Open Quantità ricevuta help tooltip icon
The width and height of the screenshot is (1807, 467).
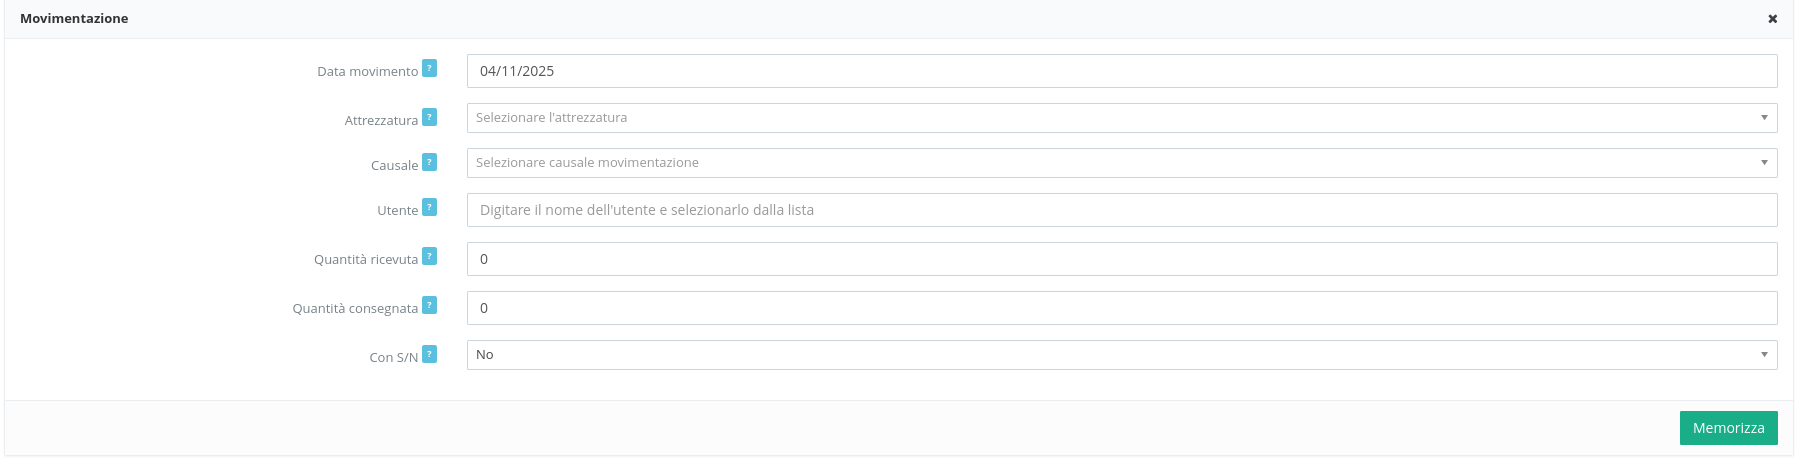[x=429, y=256]
